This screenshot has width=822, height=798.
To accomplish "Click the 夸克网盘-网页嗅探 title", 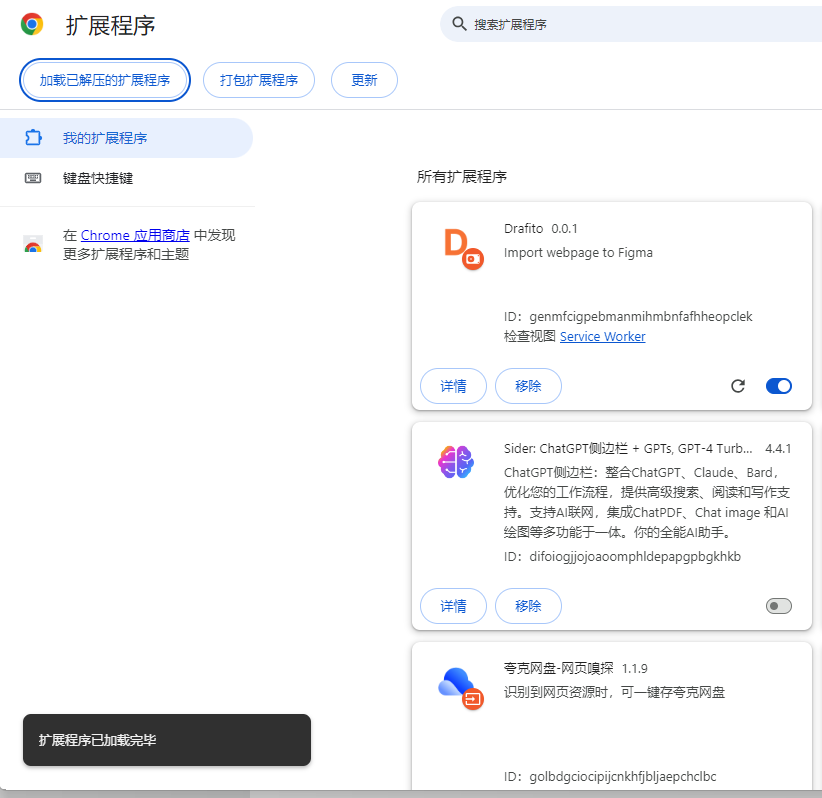I will click(x=558, y=668).
